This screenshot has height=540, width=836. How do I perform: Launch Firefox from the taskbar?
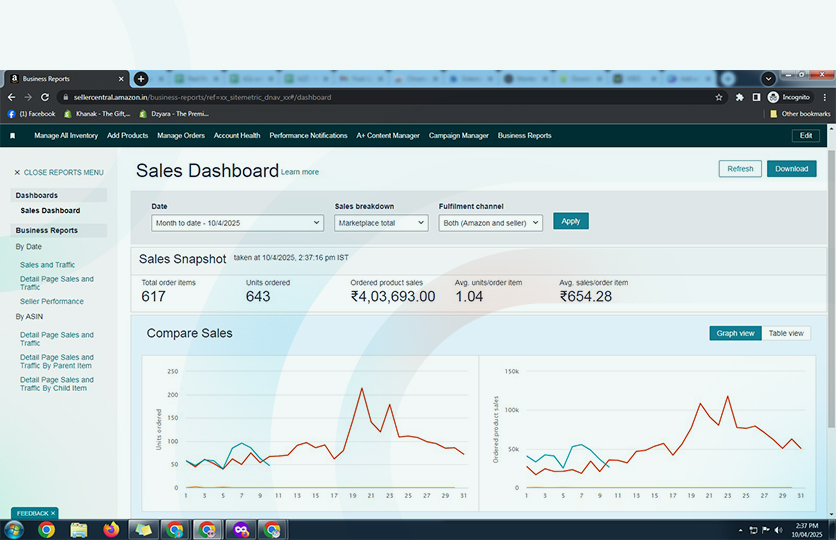(x=111, y=529)
